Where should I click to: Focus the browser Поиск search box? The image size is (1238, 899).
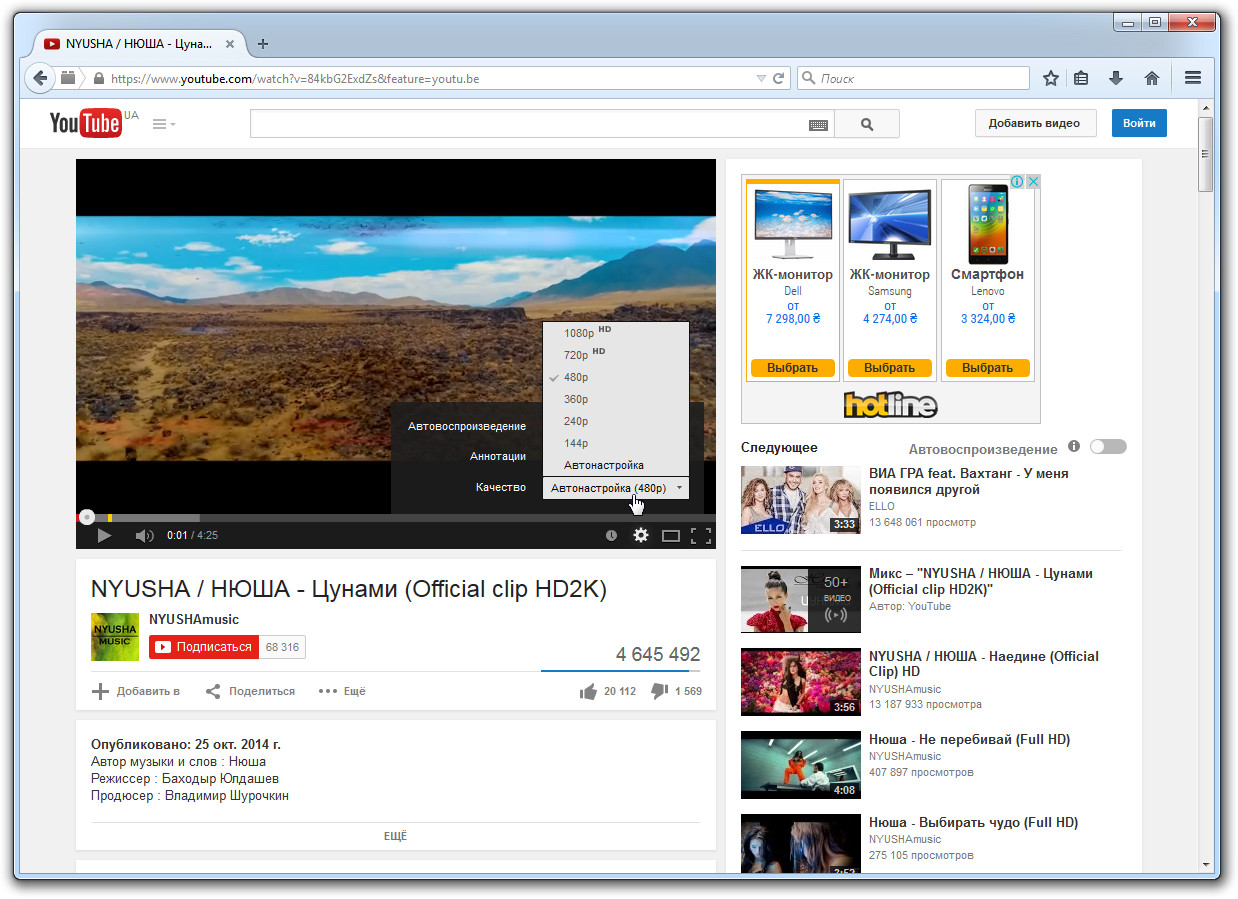(913, 78)
